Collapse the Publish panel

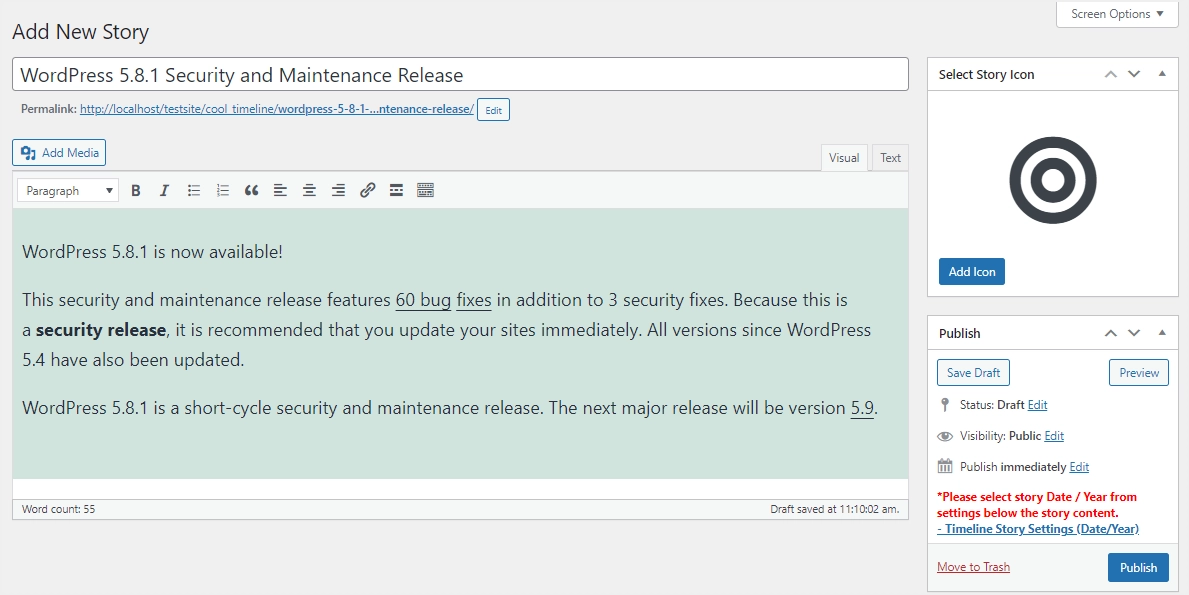tap(1162, 333)
